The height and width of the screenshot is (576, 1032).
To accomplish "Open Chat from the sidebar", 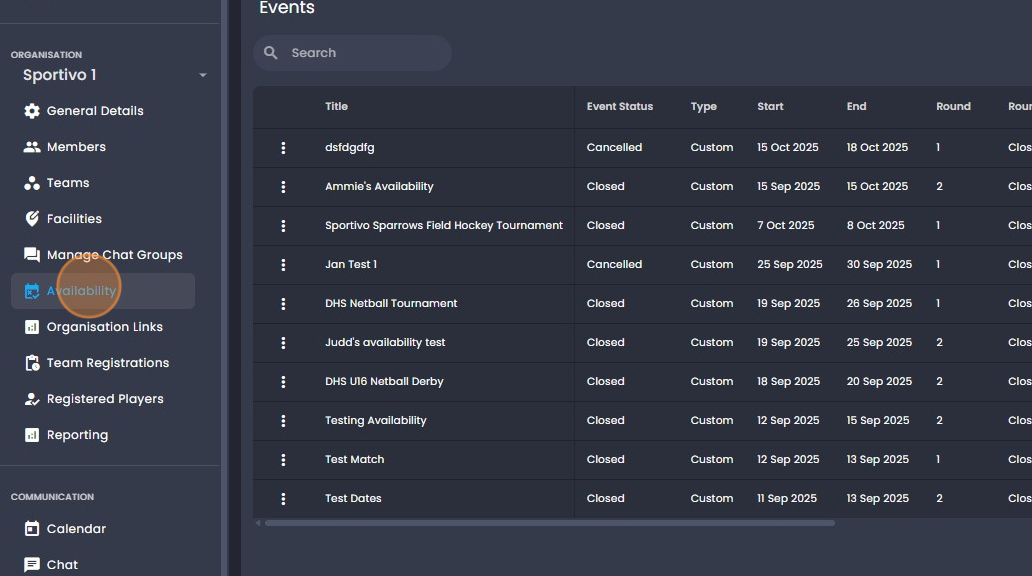I will coord(62,565).
